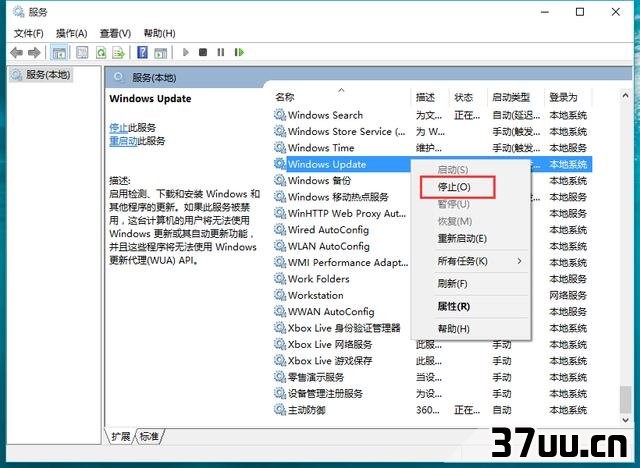Select the gear icon of Windows Time
Image resolution: width=640 pixels, height=468 pixels.
pyautogui.click(x=280, y=147)
